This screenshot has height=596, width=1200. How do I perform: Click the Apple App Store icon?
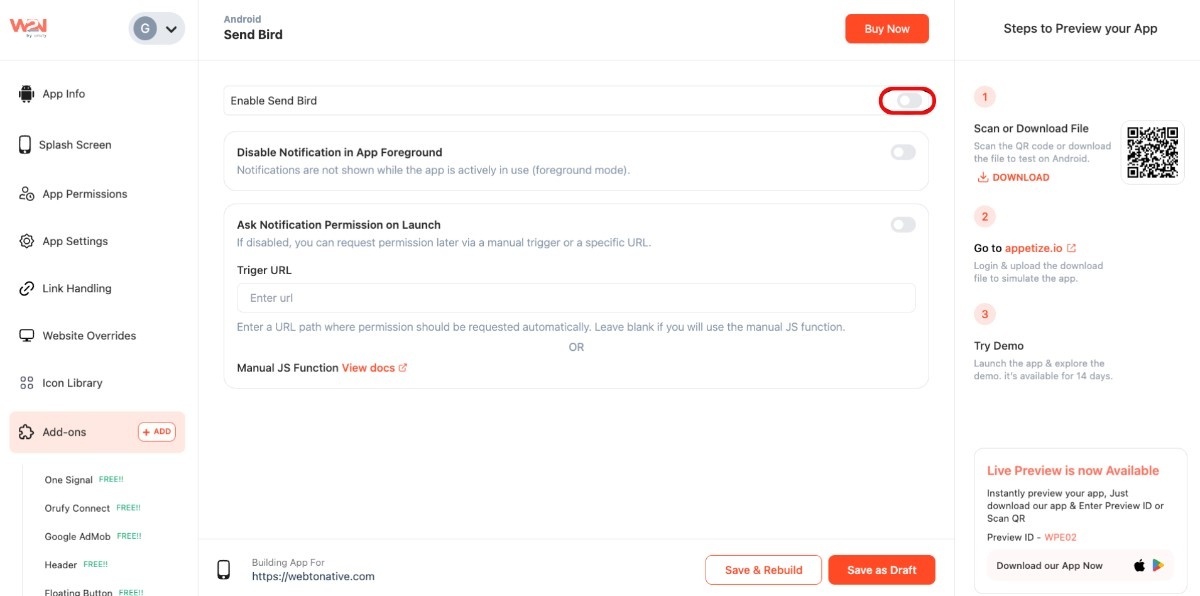point(1139,566)
